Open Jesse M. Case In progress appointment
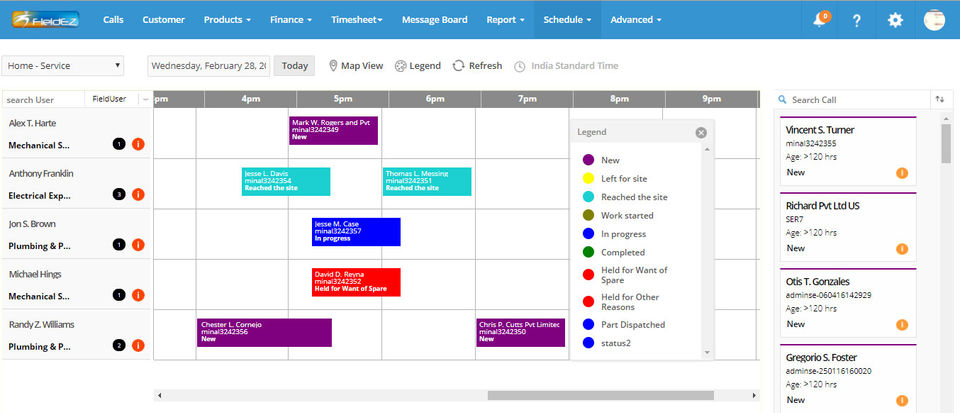This screenshot has height=413, width=960. 356,231
